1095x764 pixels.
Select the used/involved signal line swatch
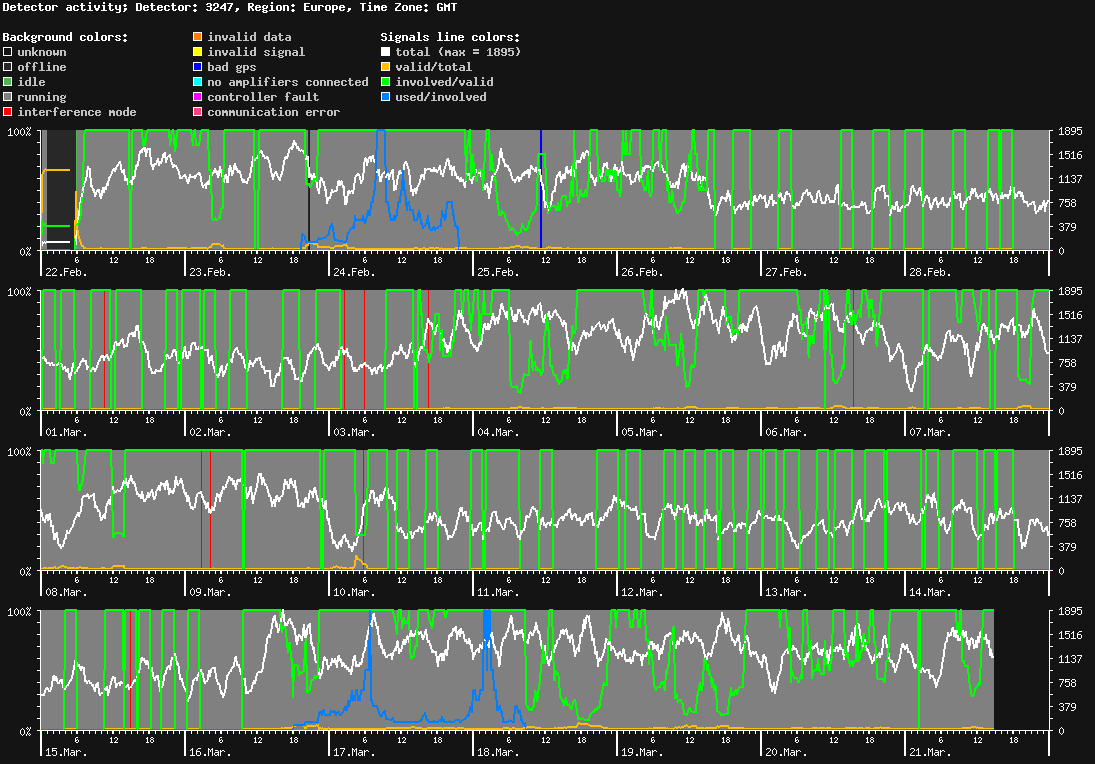[386, 97]
